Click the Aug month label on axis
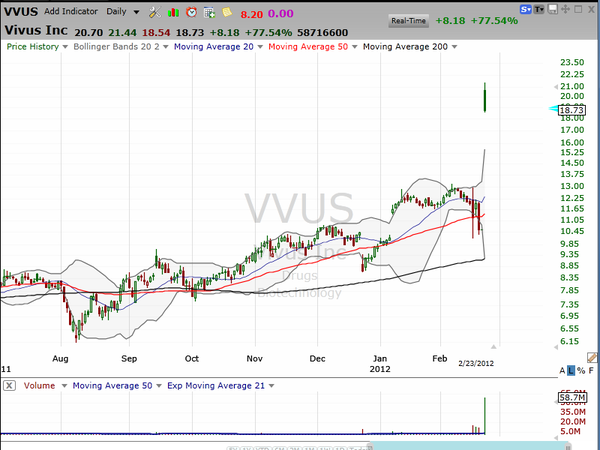600x450 pixels. click(x=60, y=359)
